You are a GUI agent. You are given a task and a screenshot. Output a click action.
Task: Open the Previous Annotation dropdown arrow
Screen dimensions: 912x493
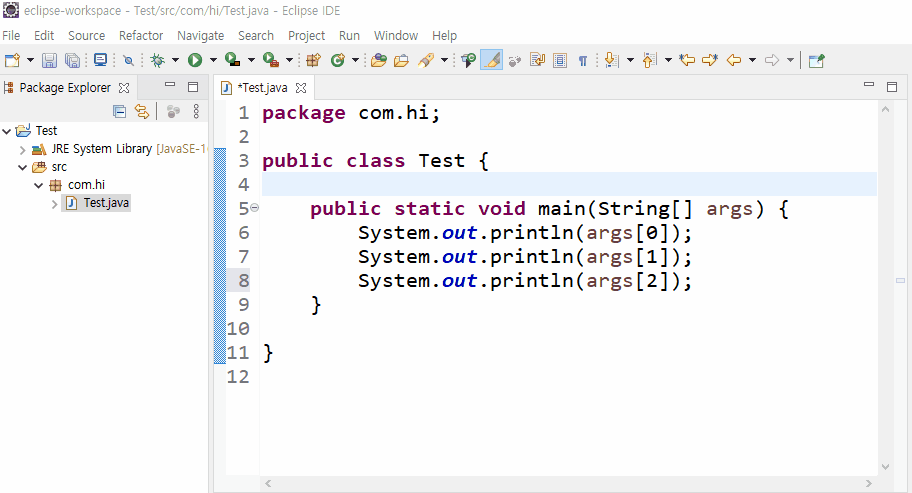(x=668, y=60)
